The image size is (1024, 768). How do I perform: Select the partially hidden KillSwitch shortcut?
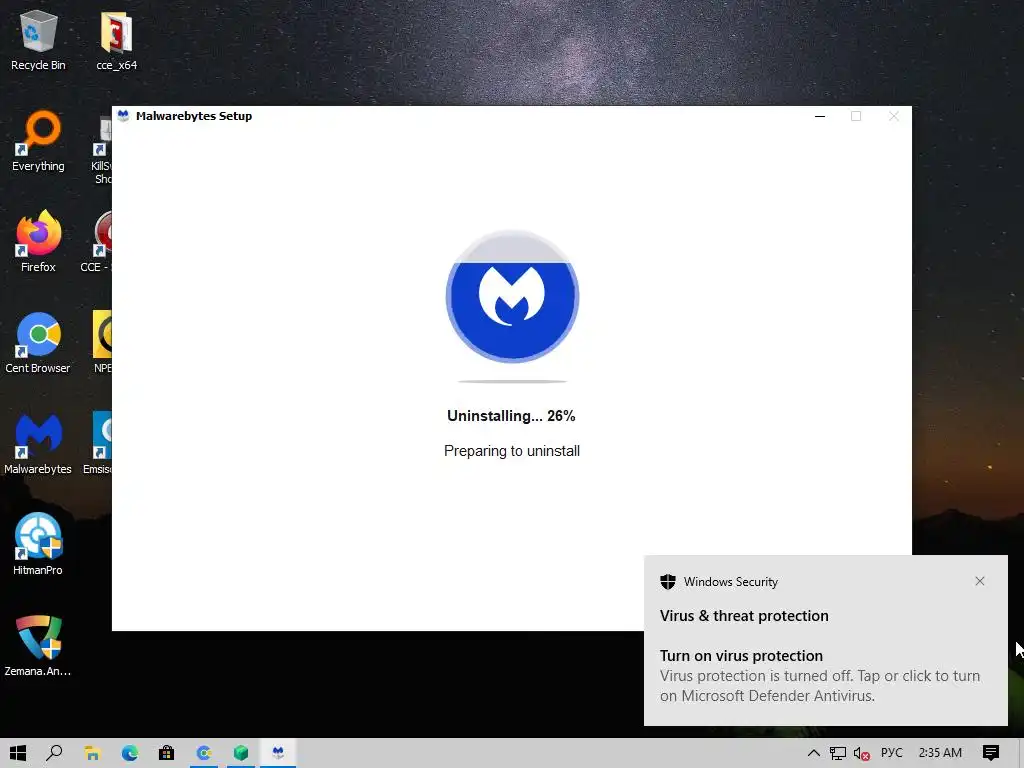pos(102,150)
